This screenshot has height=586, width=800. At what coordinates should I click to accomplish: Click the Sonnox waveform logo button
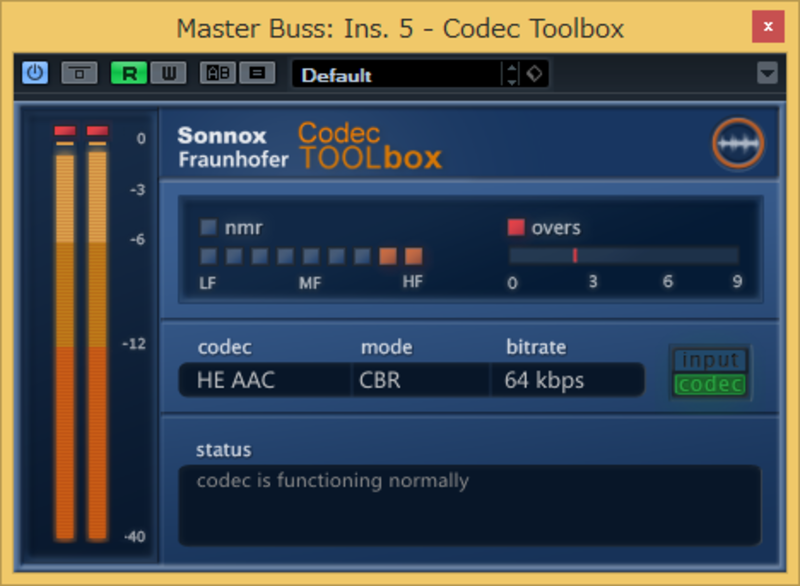738,143
